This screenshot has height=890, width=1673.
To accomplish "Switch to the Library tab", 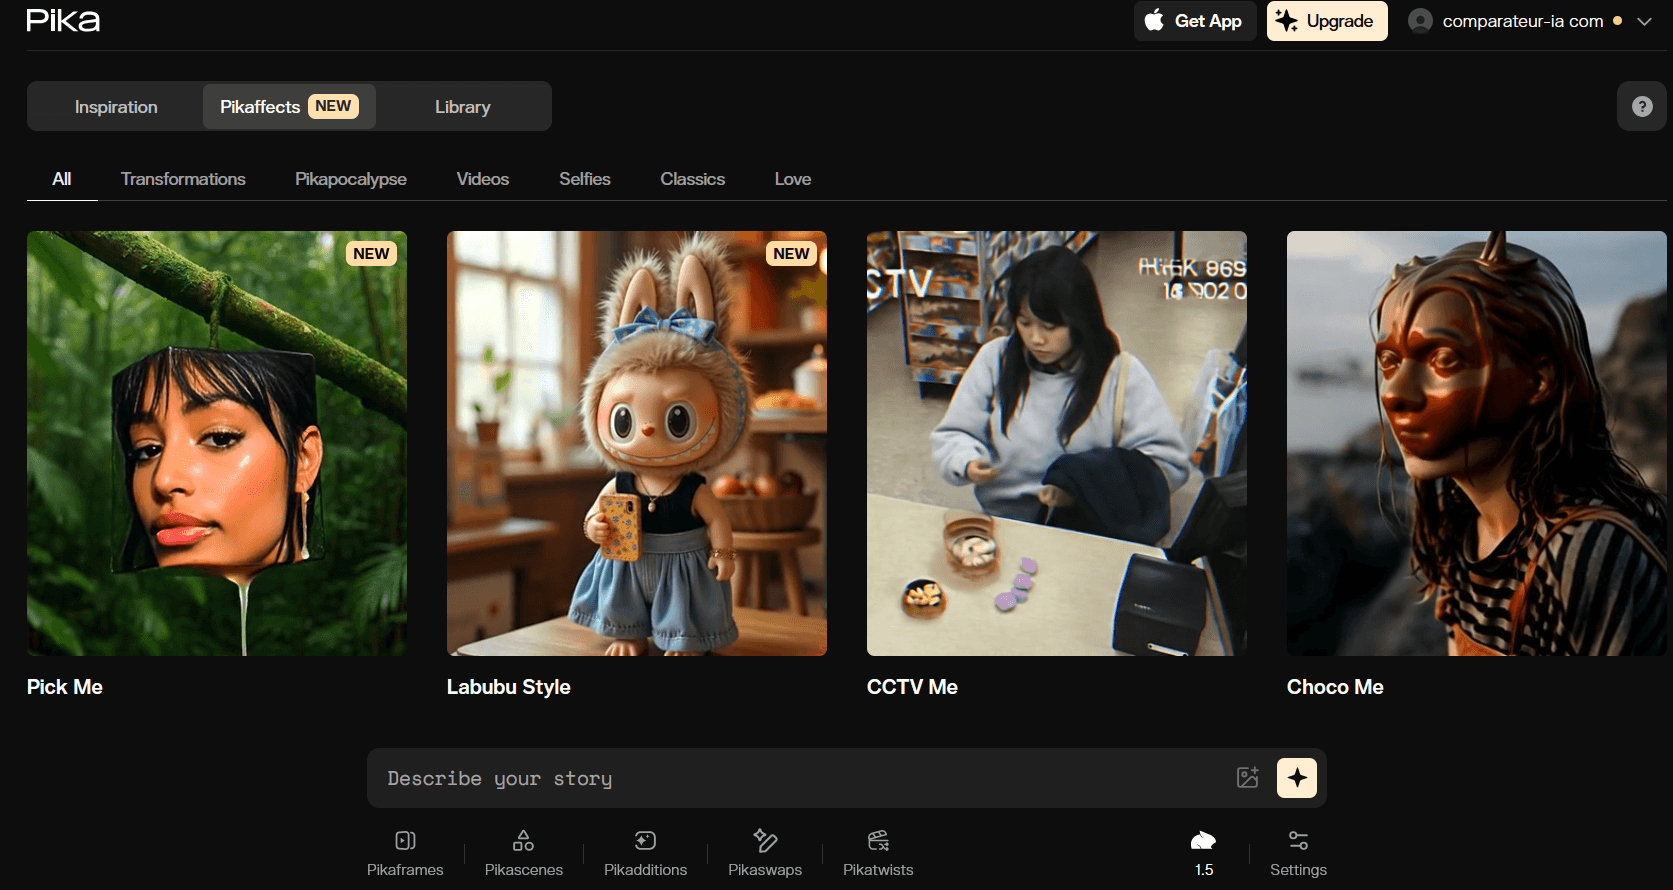I will point(462,107).
